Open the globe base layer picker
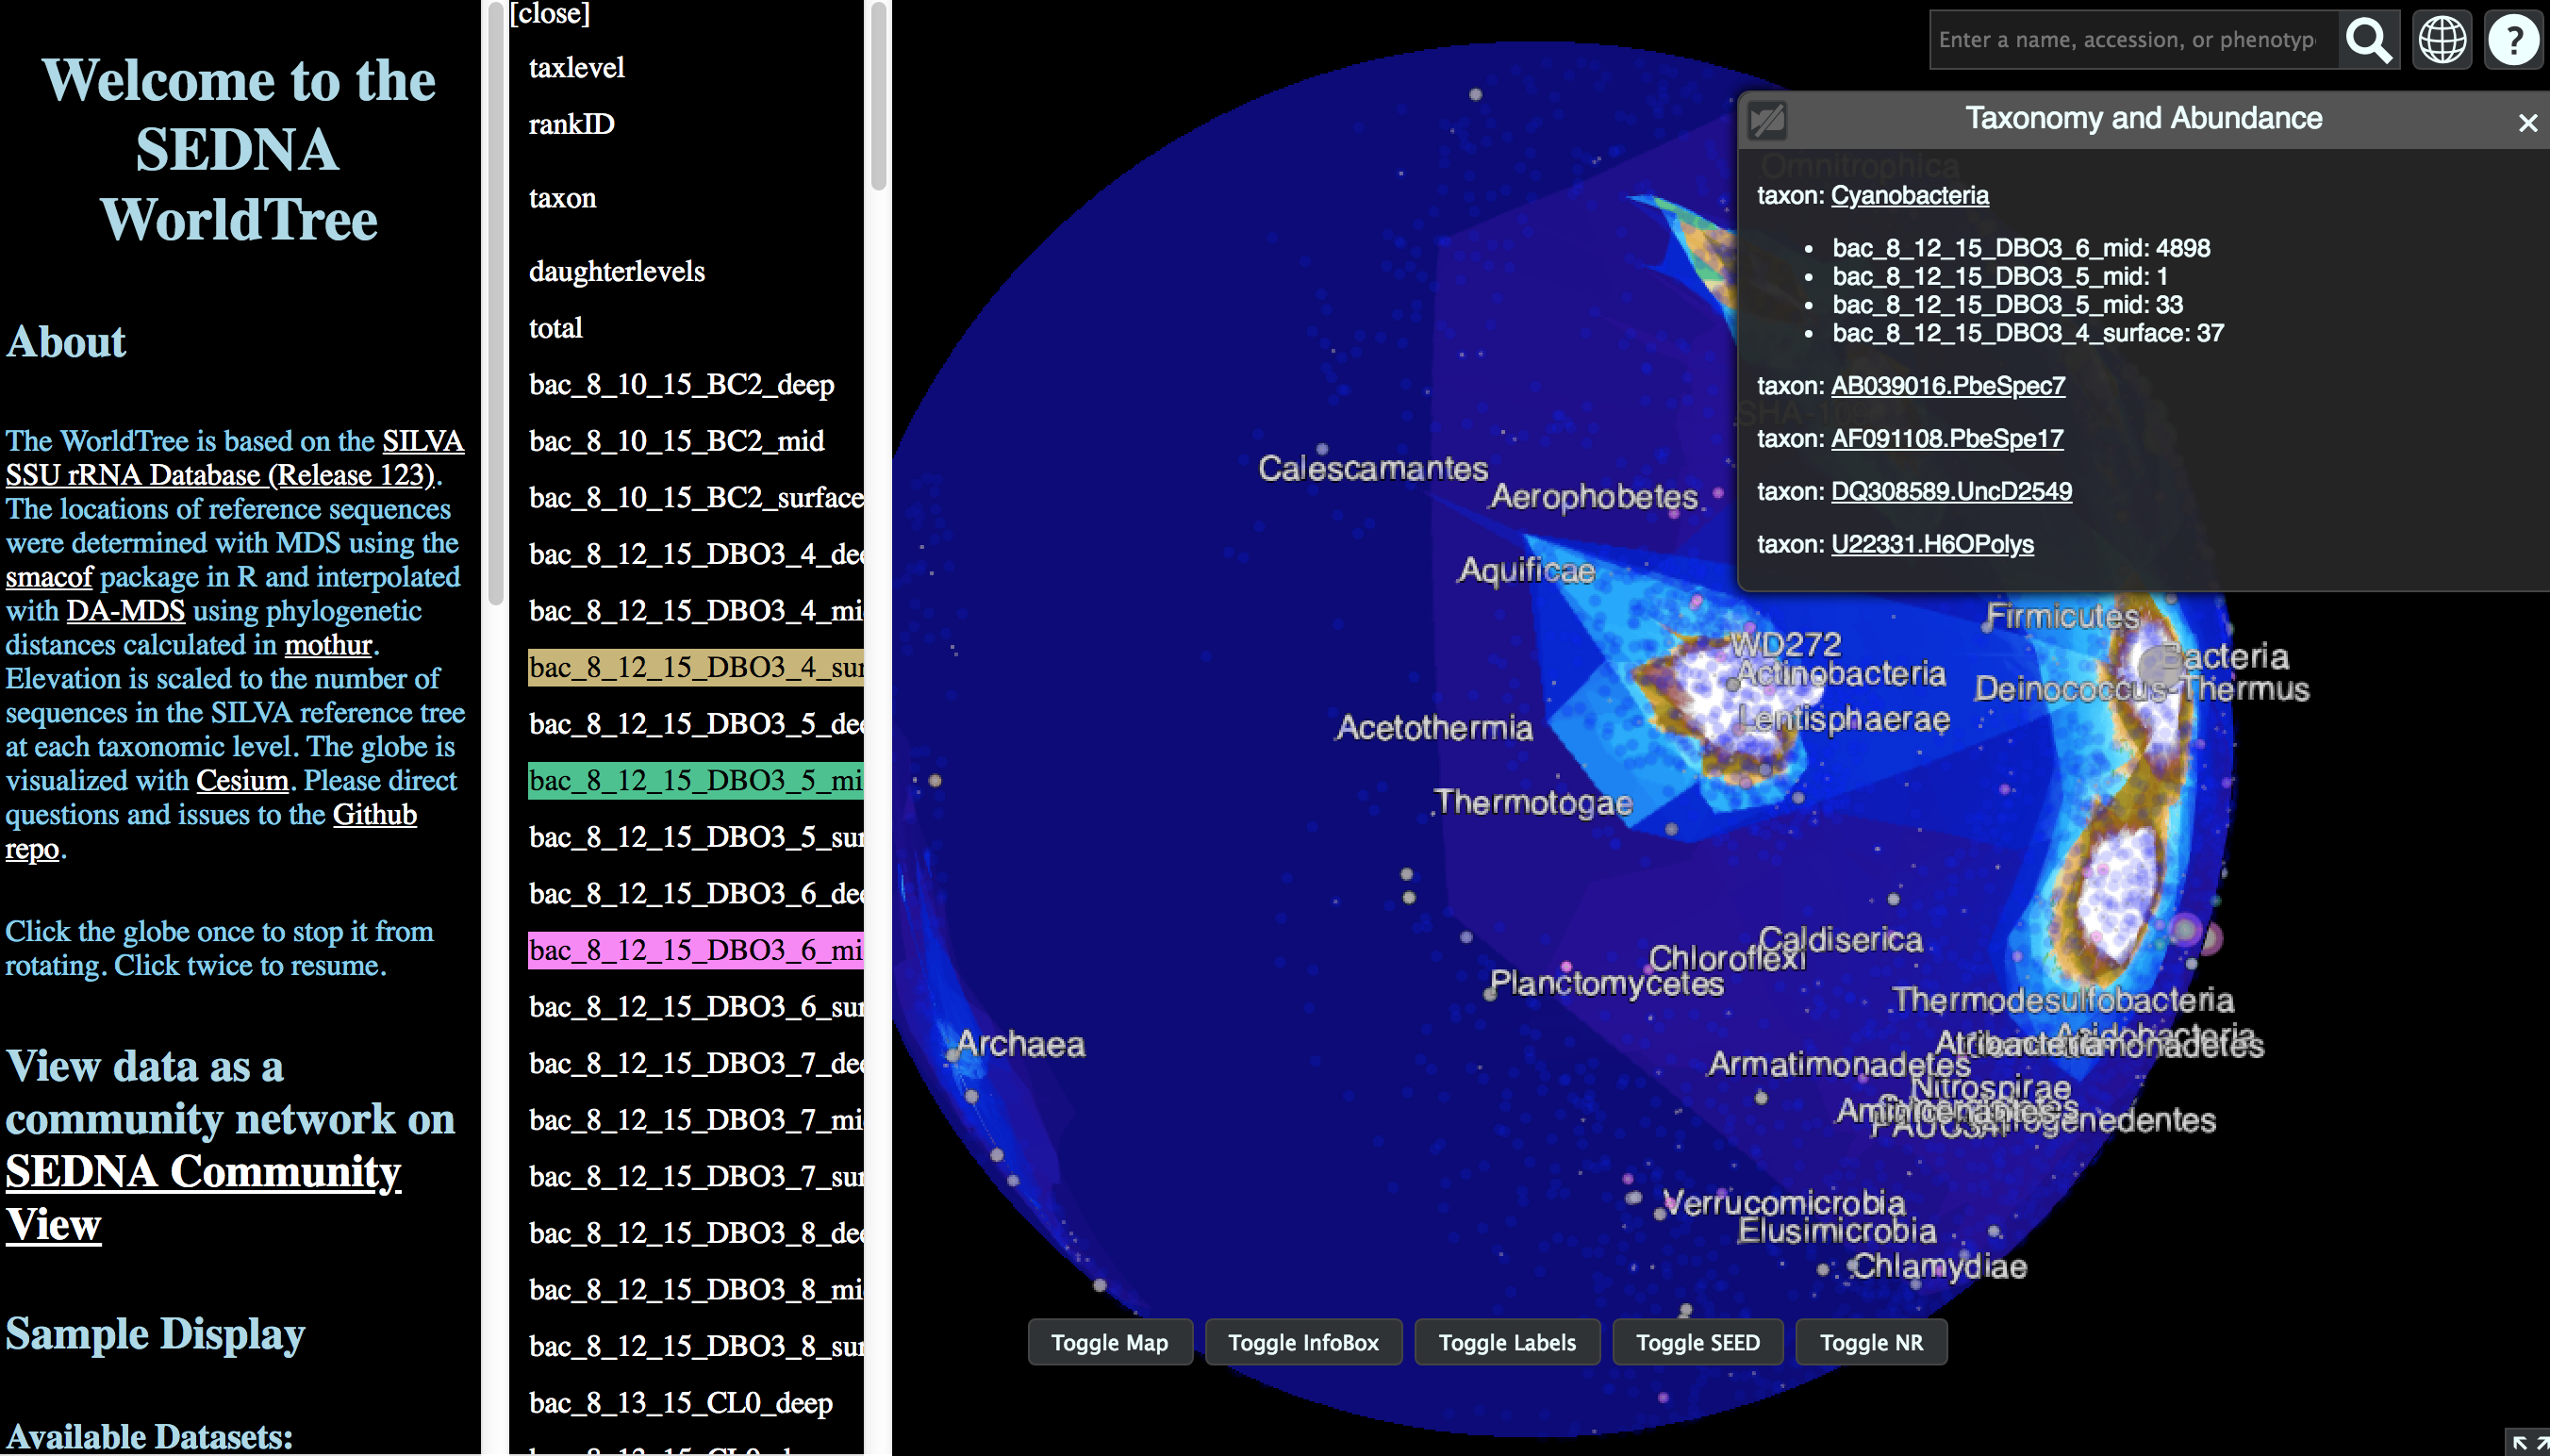Screen dimensions: 2550x1456 [x=2442, y=40]
